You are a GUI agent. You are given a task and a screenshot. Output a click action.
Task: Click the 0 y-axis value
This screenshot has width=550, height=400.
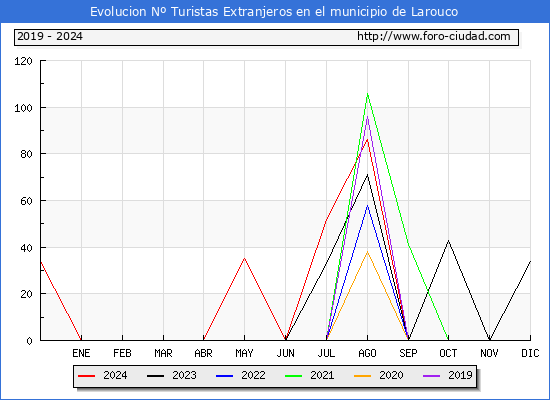click(x=29, y=341)
